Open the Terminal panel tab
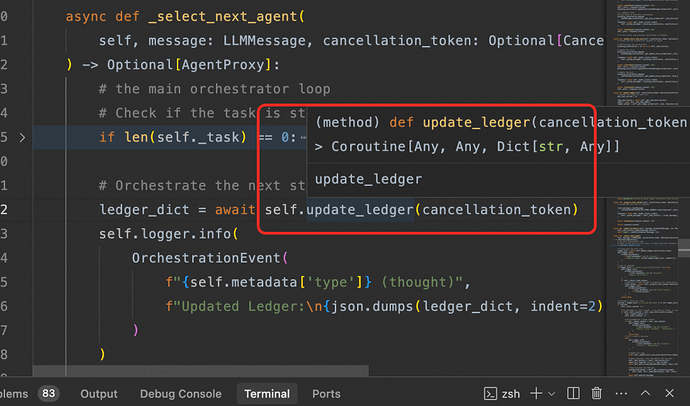Image resolution: width=690 pixels, height=406 pixels. [267, 394]
